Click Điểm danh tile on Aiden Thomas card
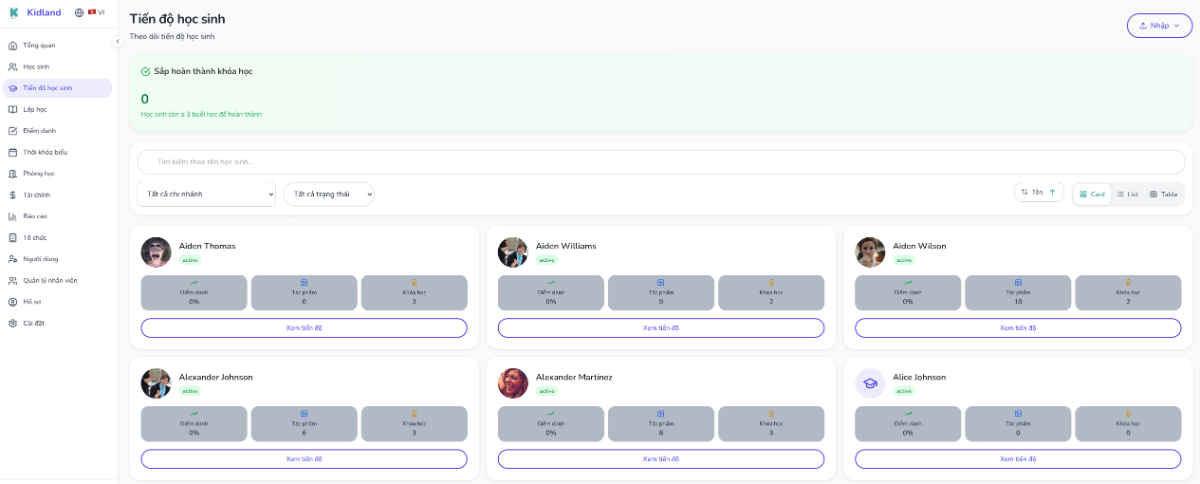This screenshot has height=484, width=1200. coord(194,292)
